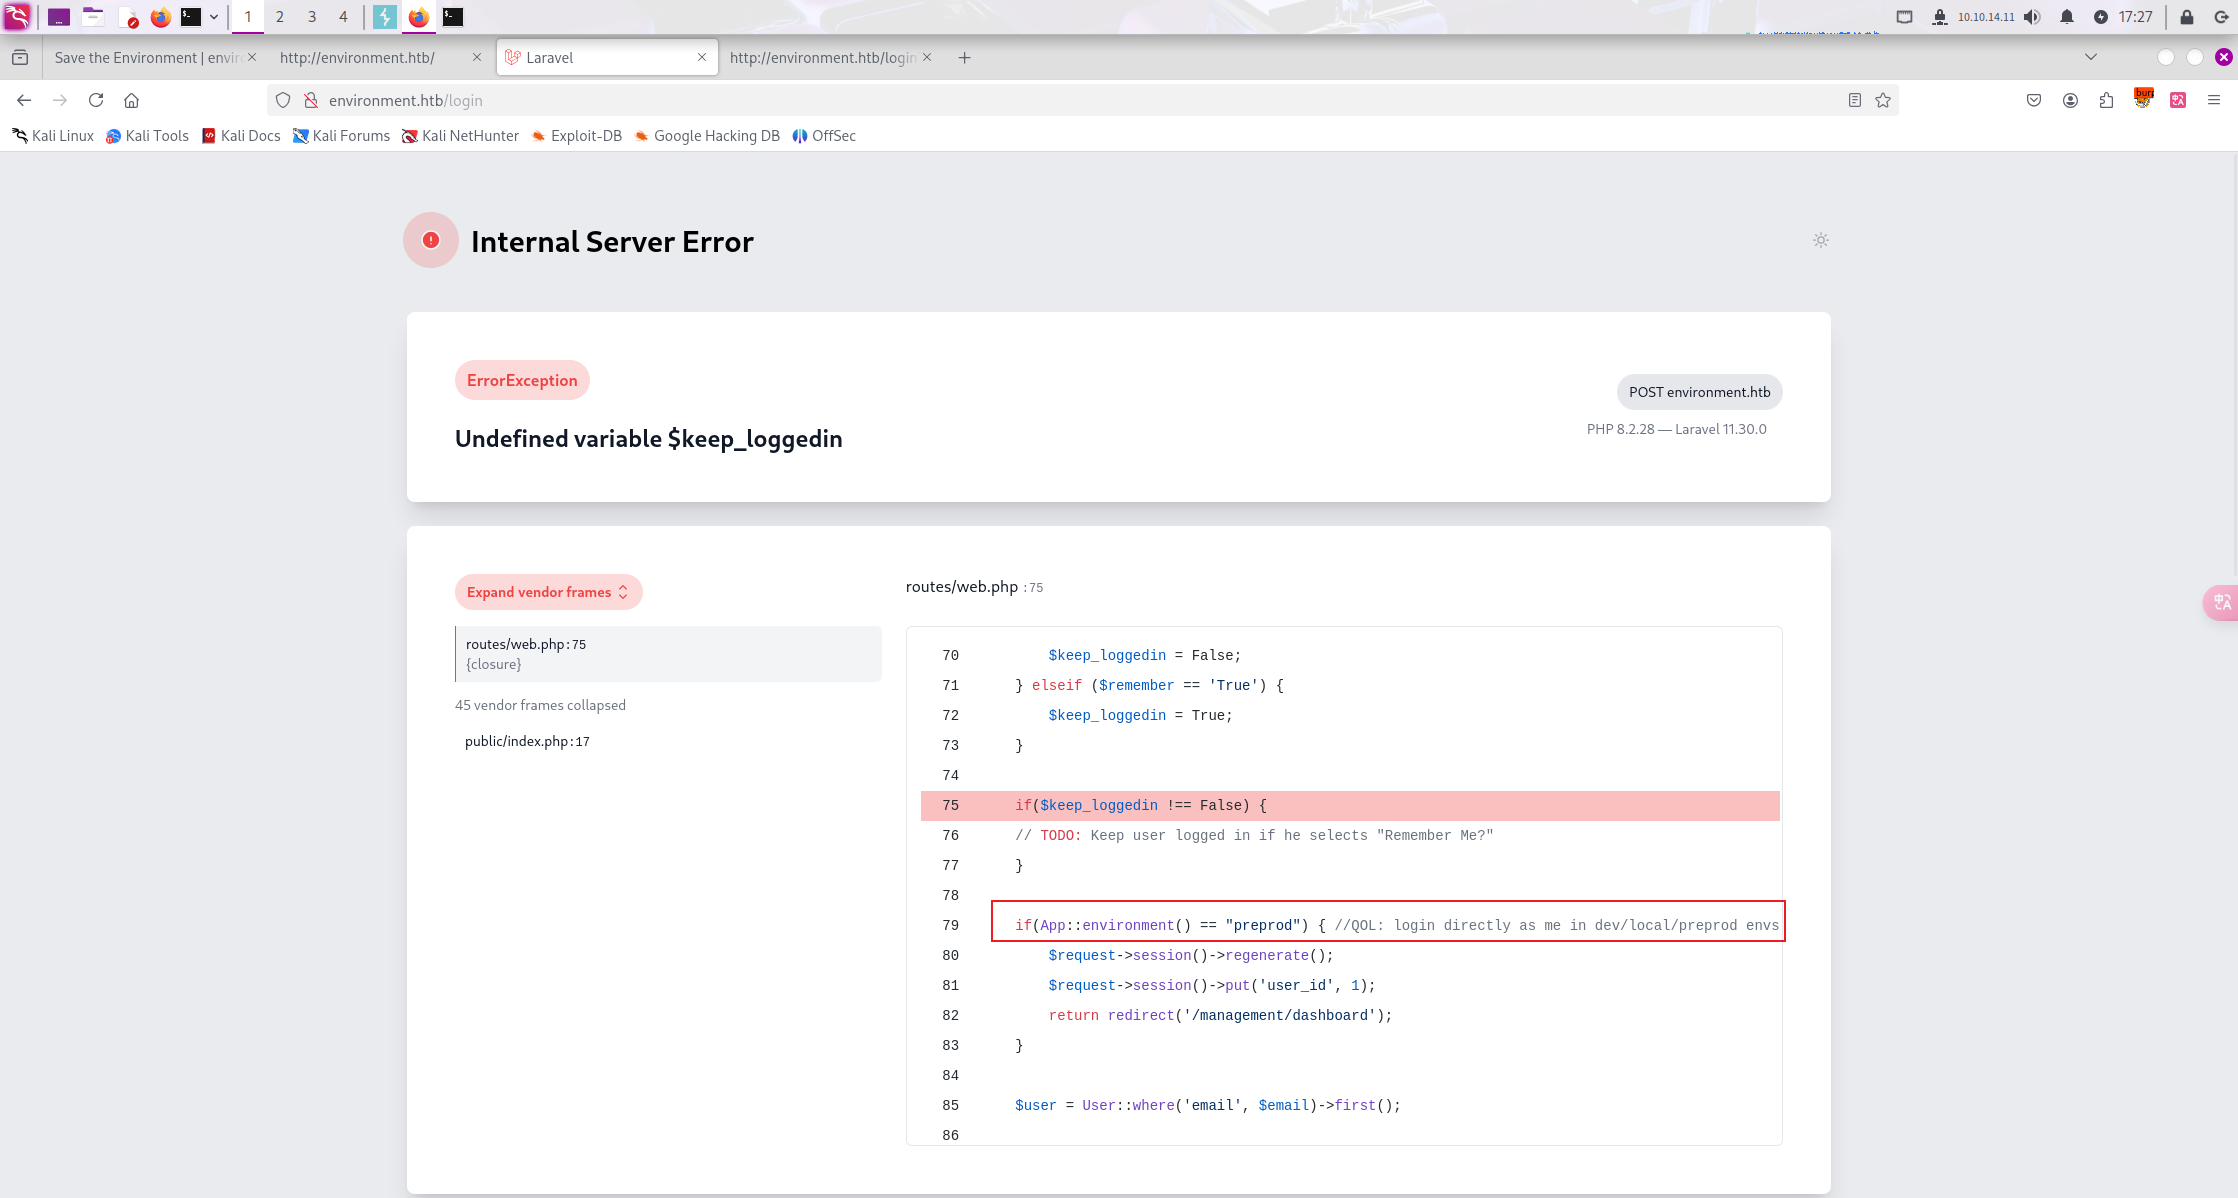This screenshot has width=2238, height=1198.
Task: Toggle reader view
Action: pos(1855,100)
